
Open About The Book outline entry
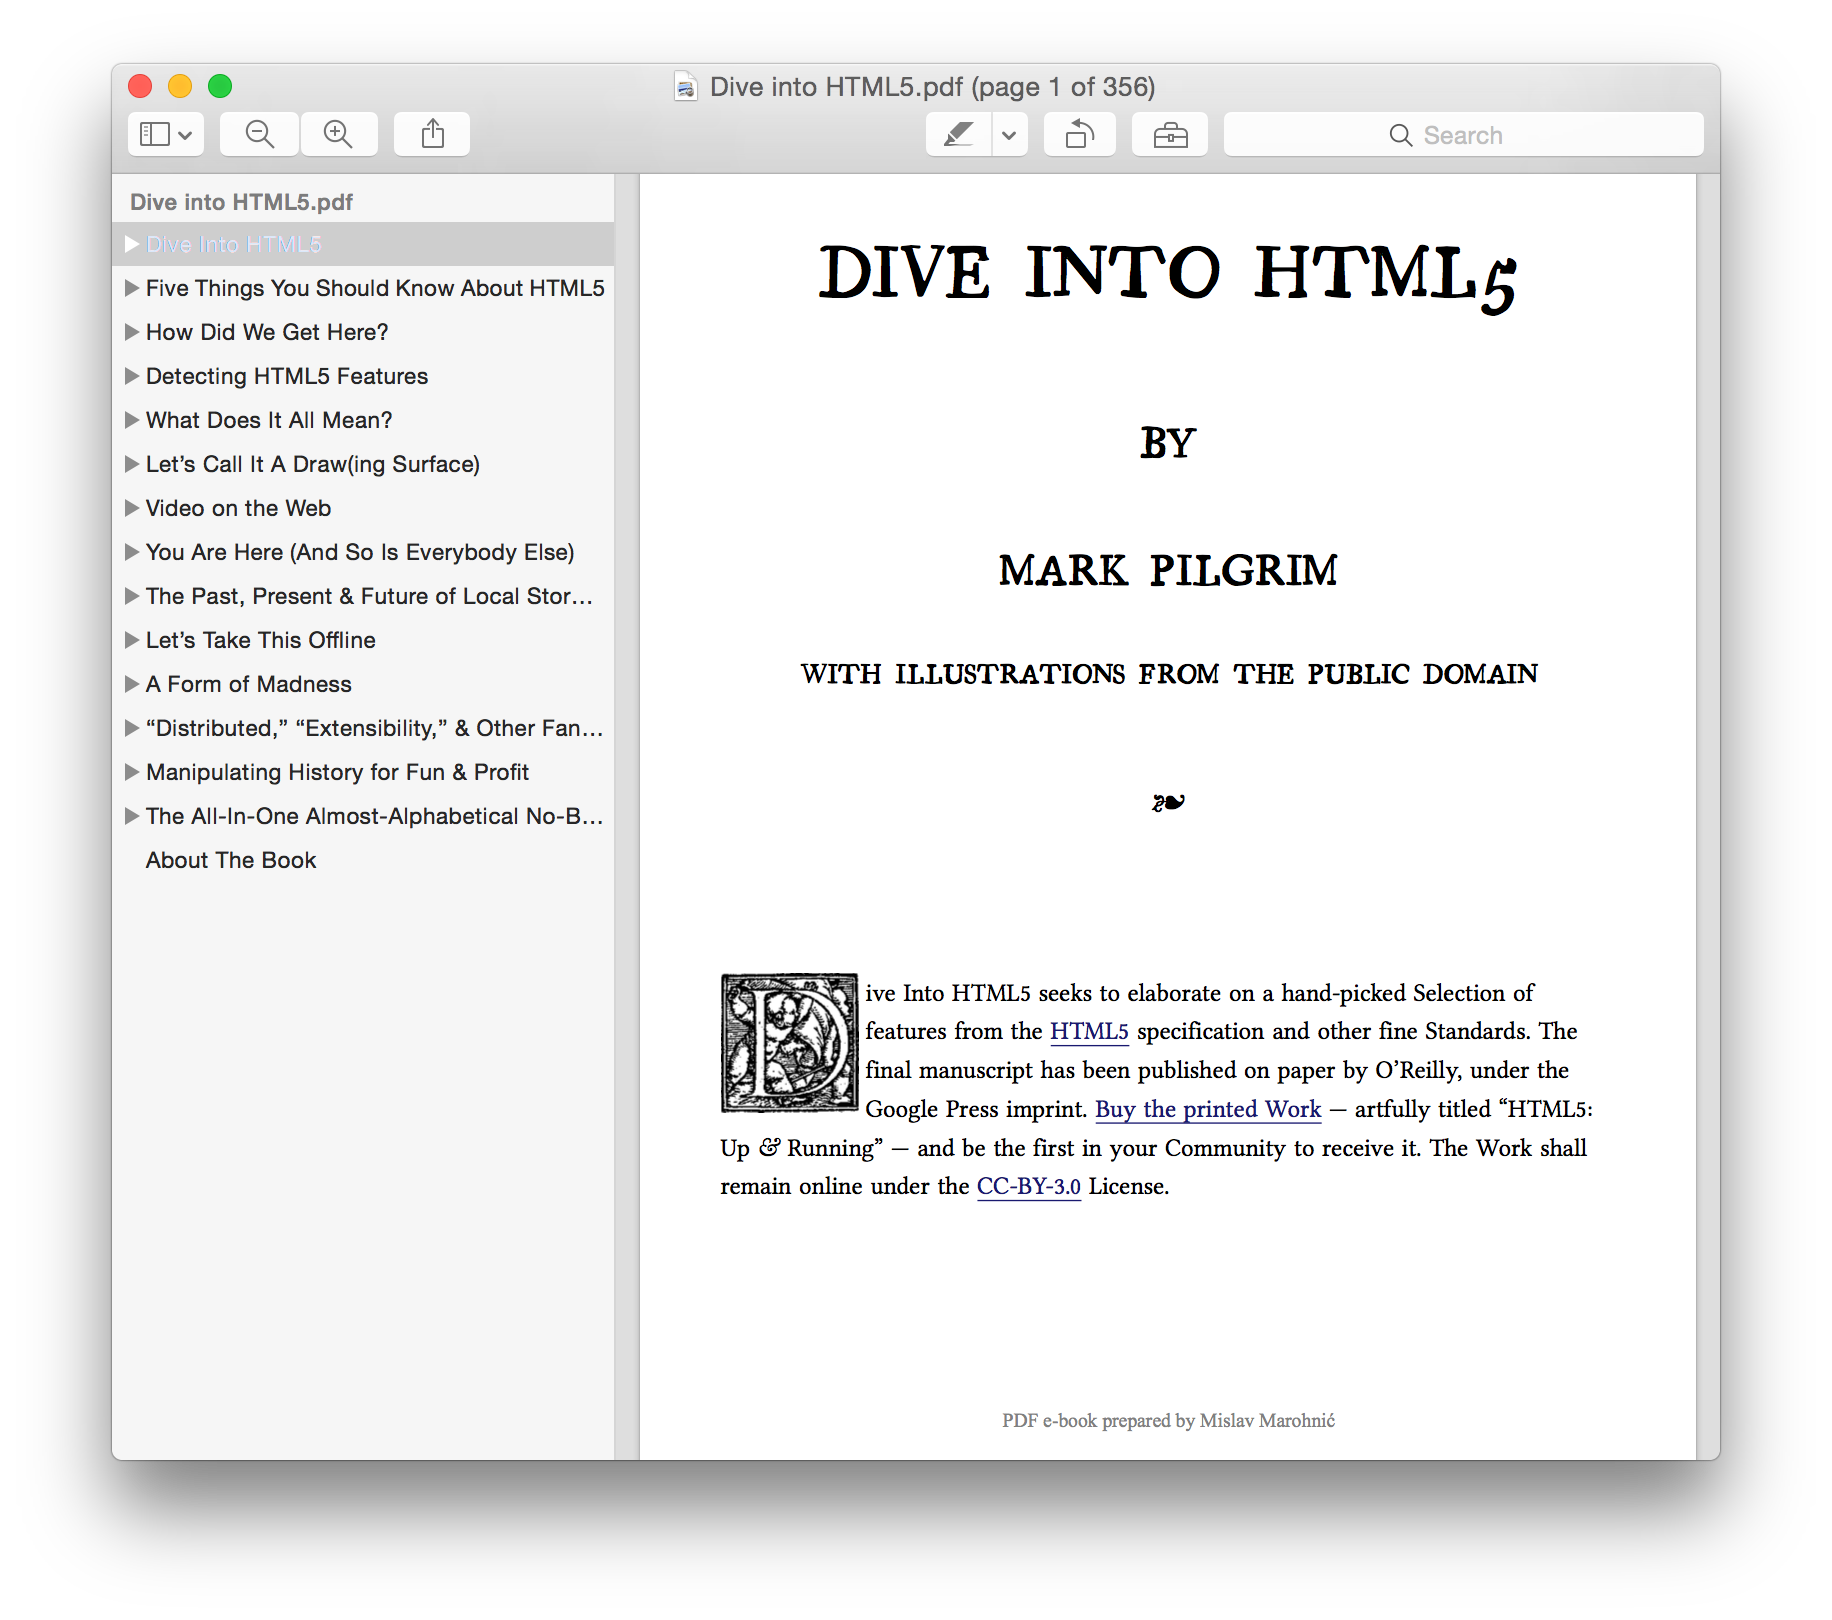click(x=231, y=860)
